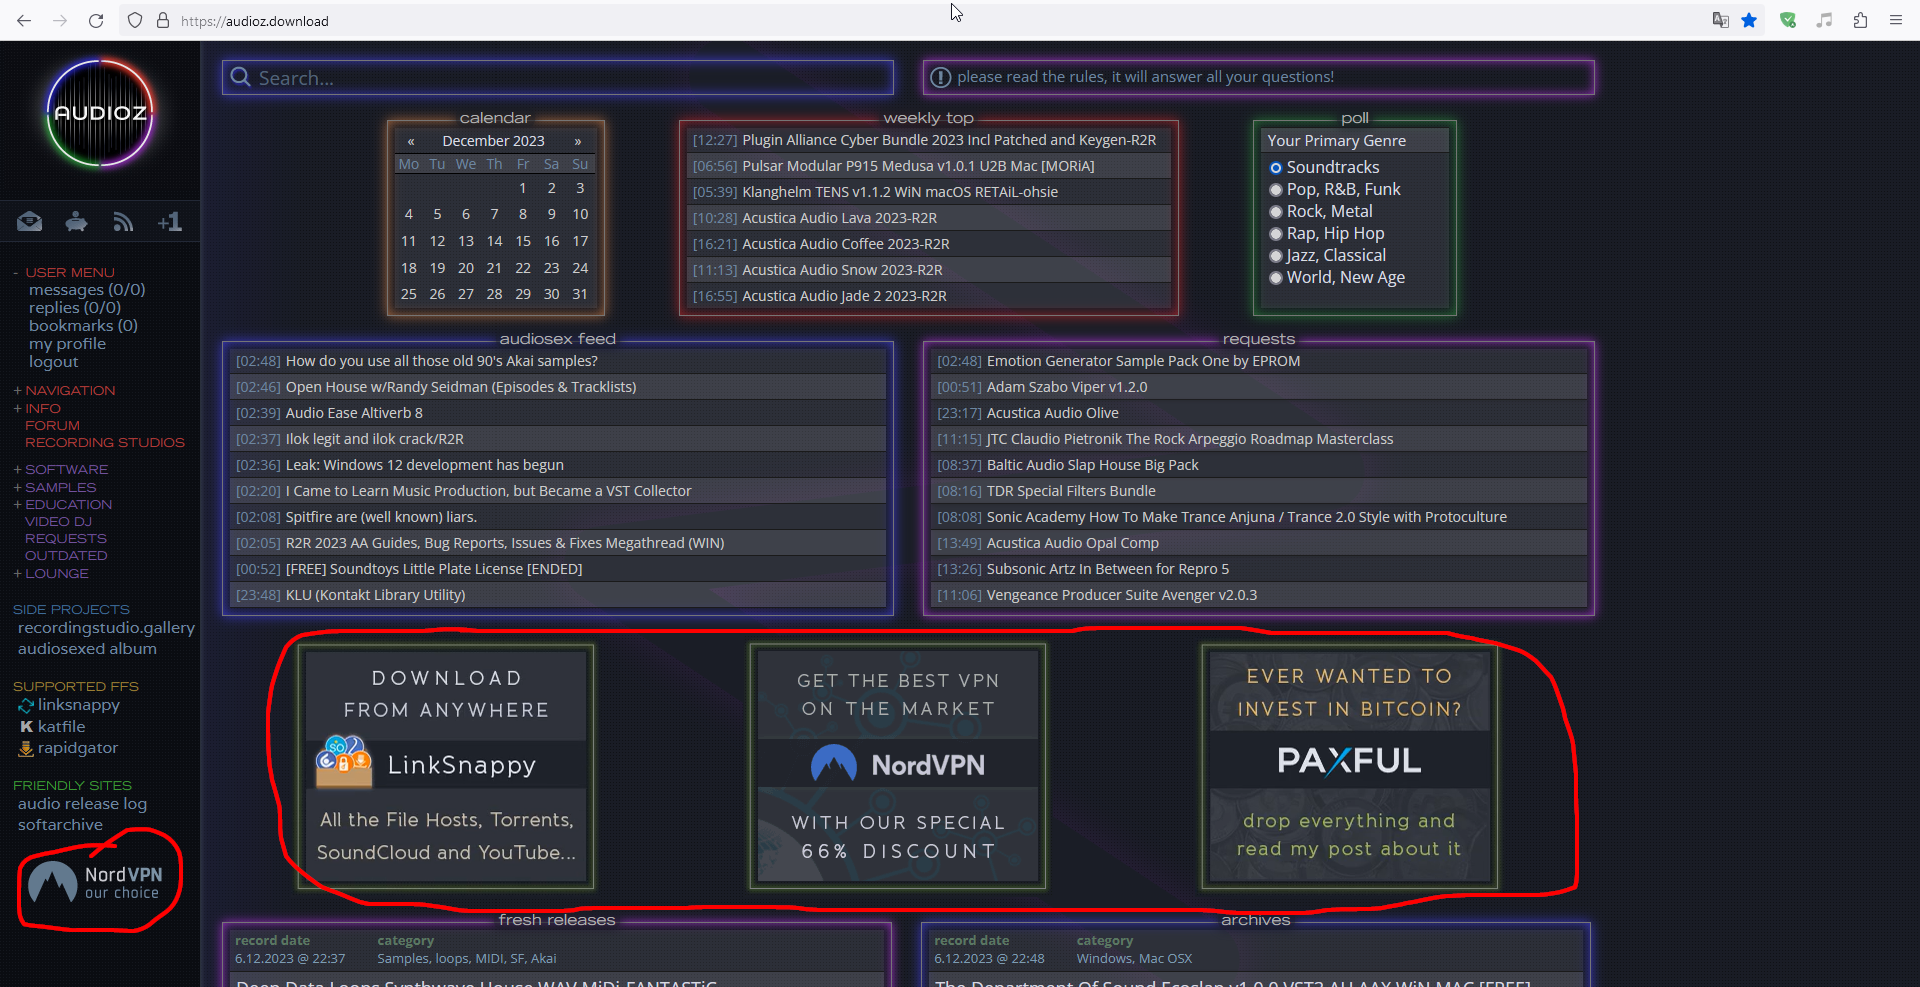This screenshot has width=1920, height=987.
Task: Select Jazz, Classical in the genre poll
Action: [1276, 255]
